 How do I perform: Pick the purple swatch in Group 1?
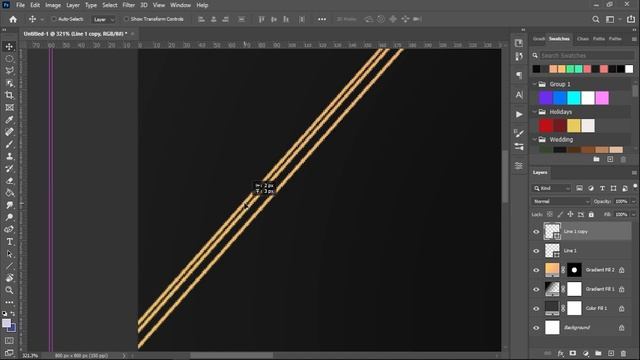[x=546, y=98]
